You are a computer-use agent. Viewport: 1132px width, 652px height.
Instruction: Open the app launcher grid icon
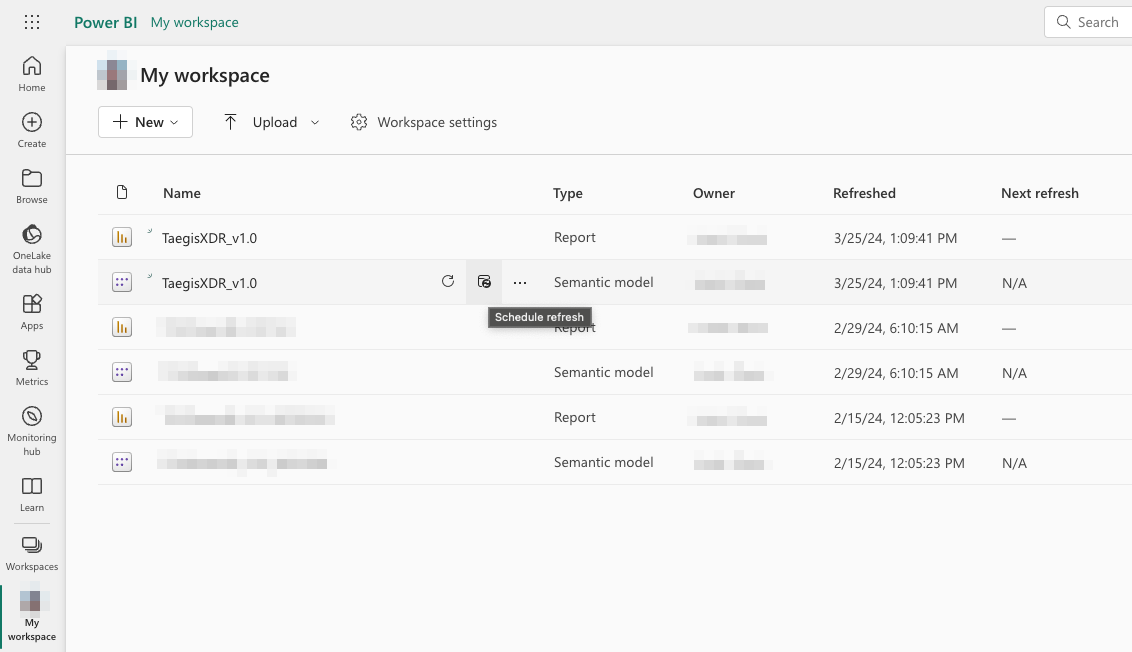coord(32,22)
